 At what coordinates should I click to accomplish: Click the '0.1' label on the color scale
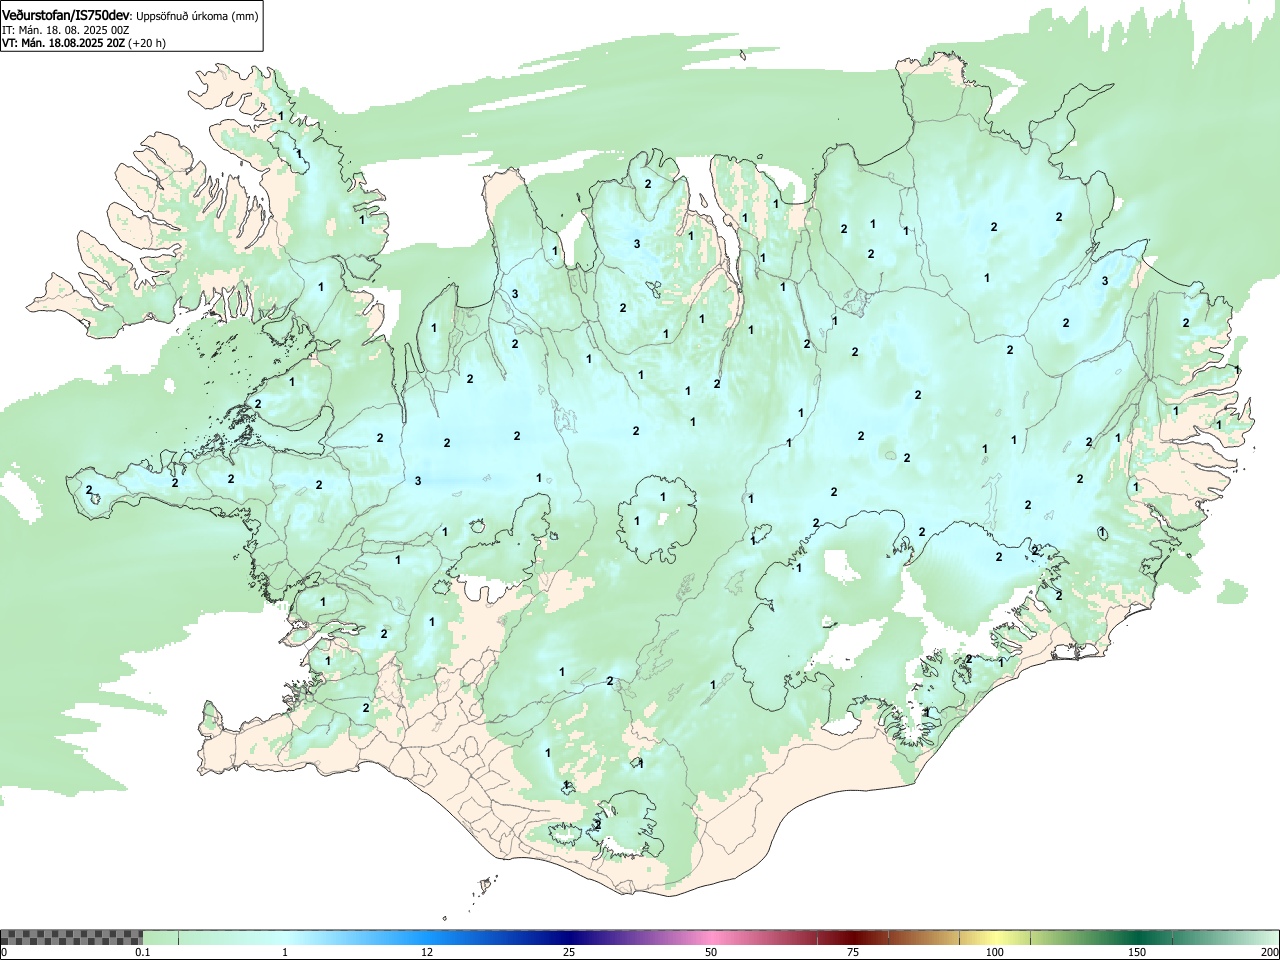[x=143, y=952]
